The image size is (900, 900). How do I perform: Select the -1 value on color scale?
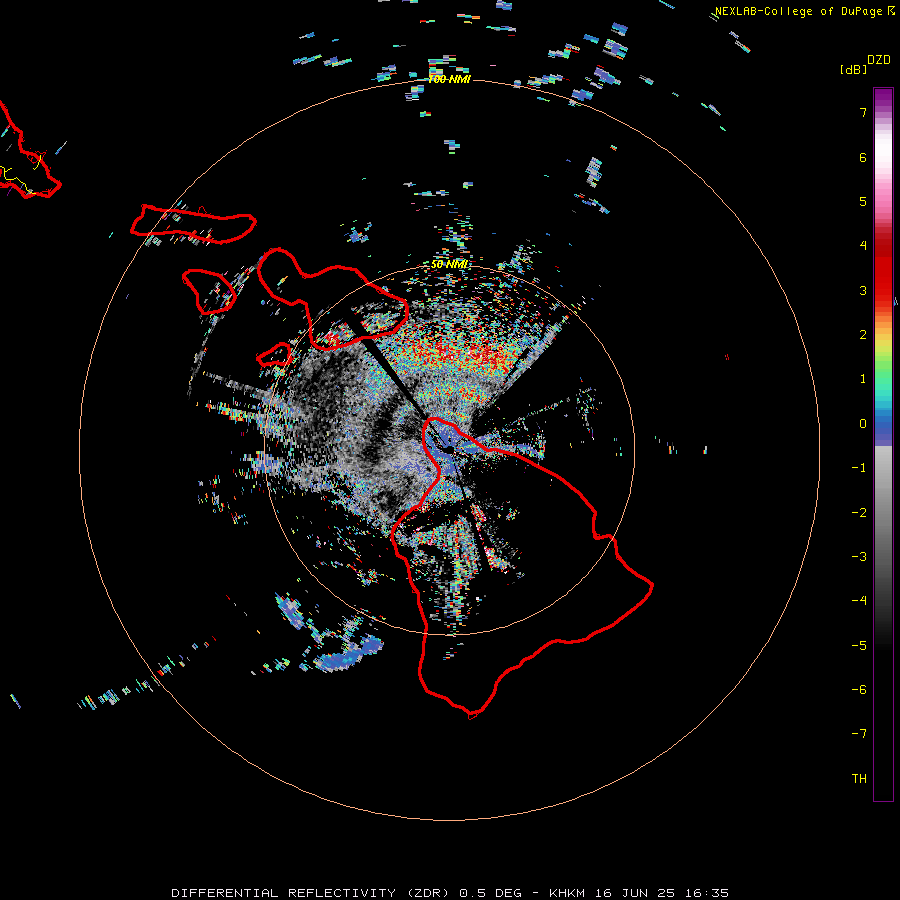[x=859, y=468]
